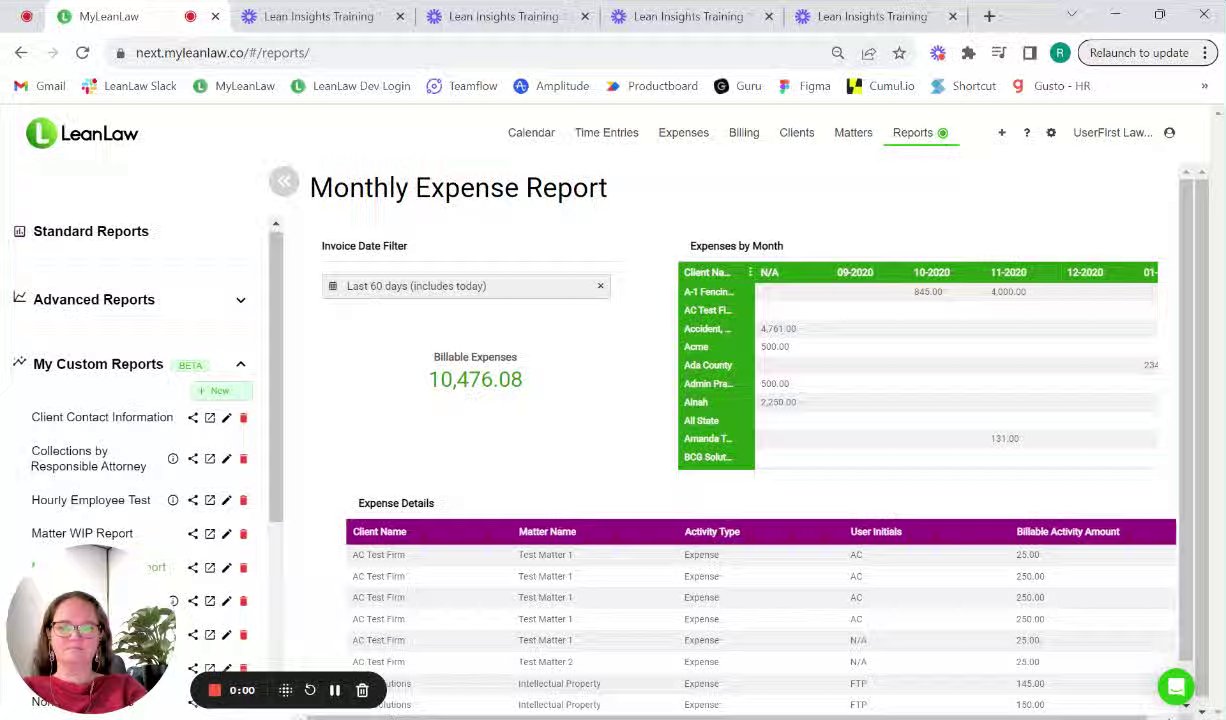Reload the page
This screenshot has width=1226, height=720.
point(82,53)
